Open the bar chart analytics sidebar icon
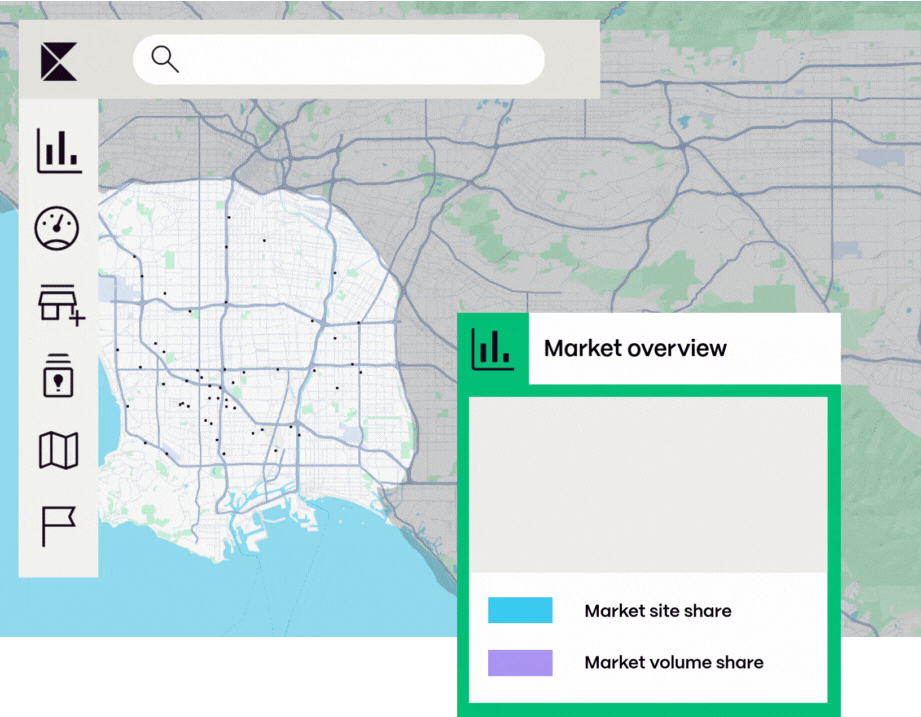The height and width of the screenshot is (717, 921). 59,151
